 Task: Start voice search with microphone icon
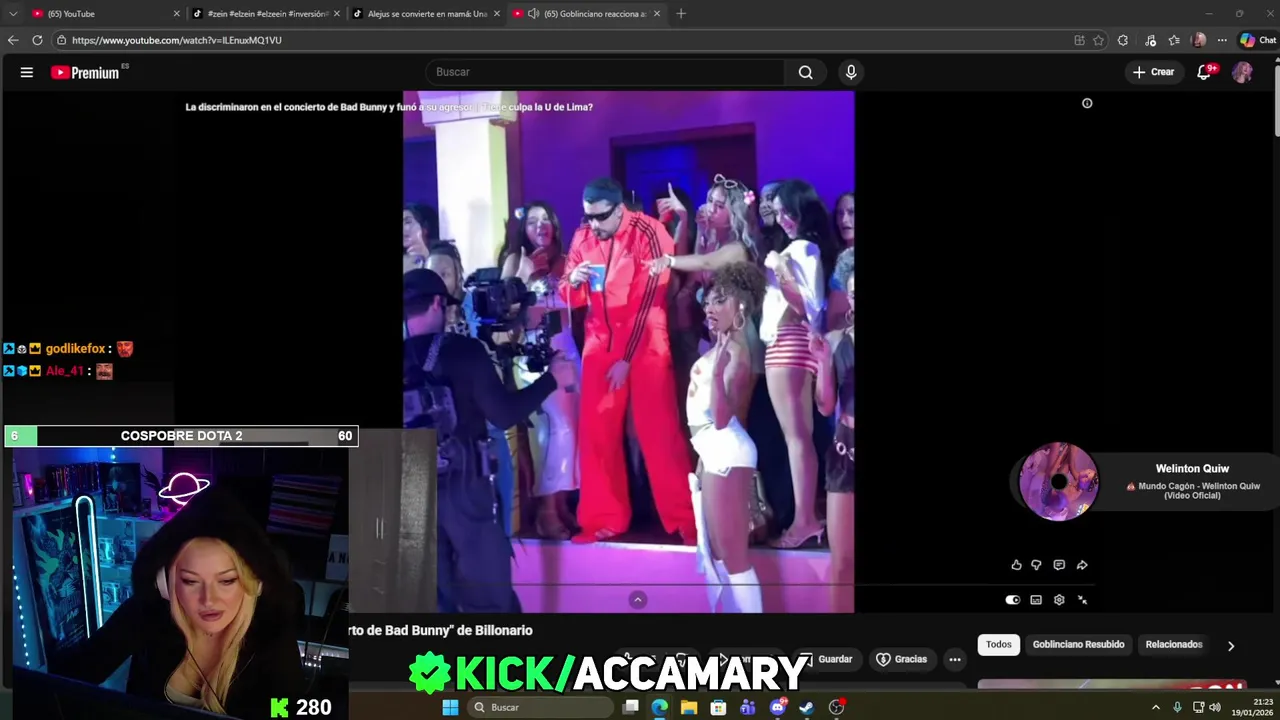coord(851,72)
